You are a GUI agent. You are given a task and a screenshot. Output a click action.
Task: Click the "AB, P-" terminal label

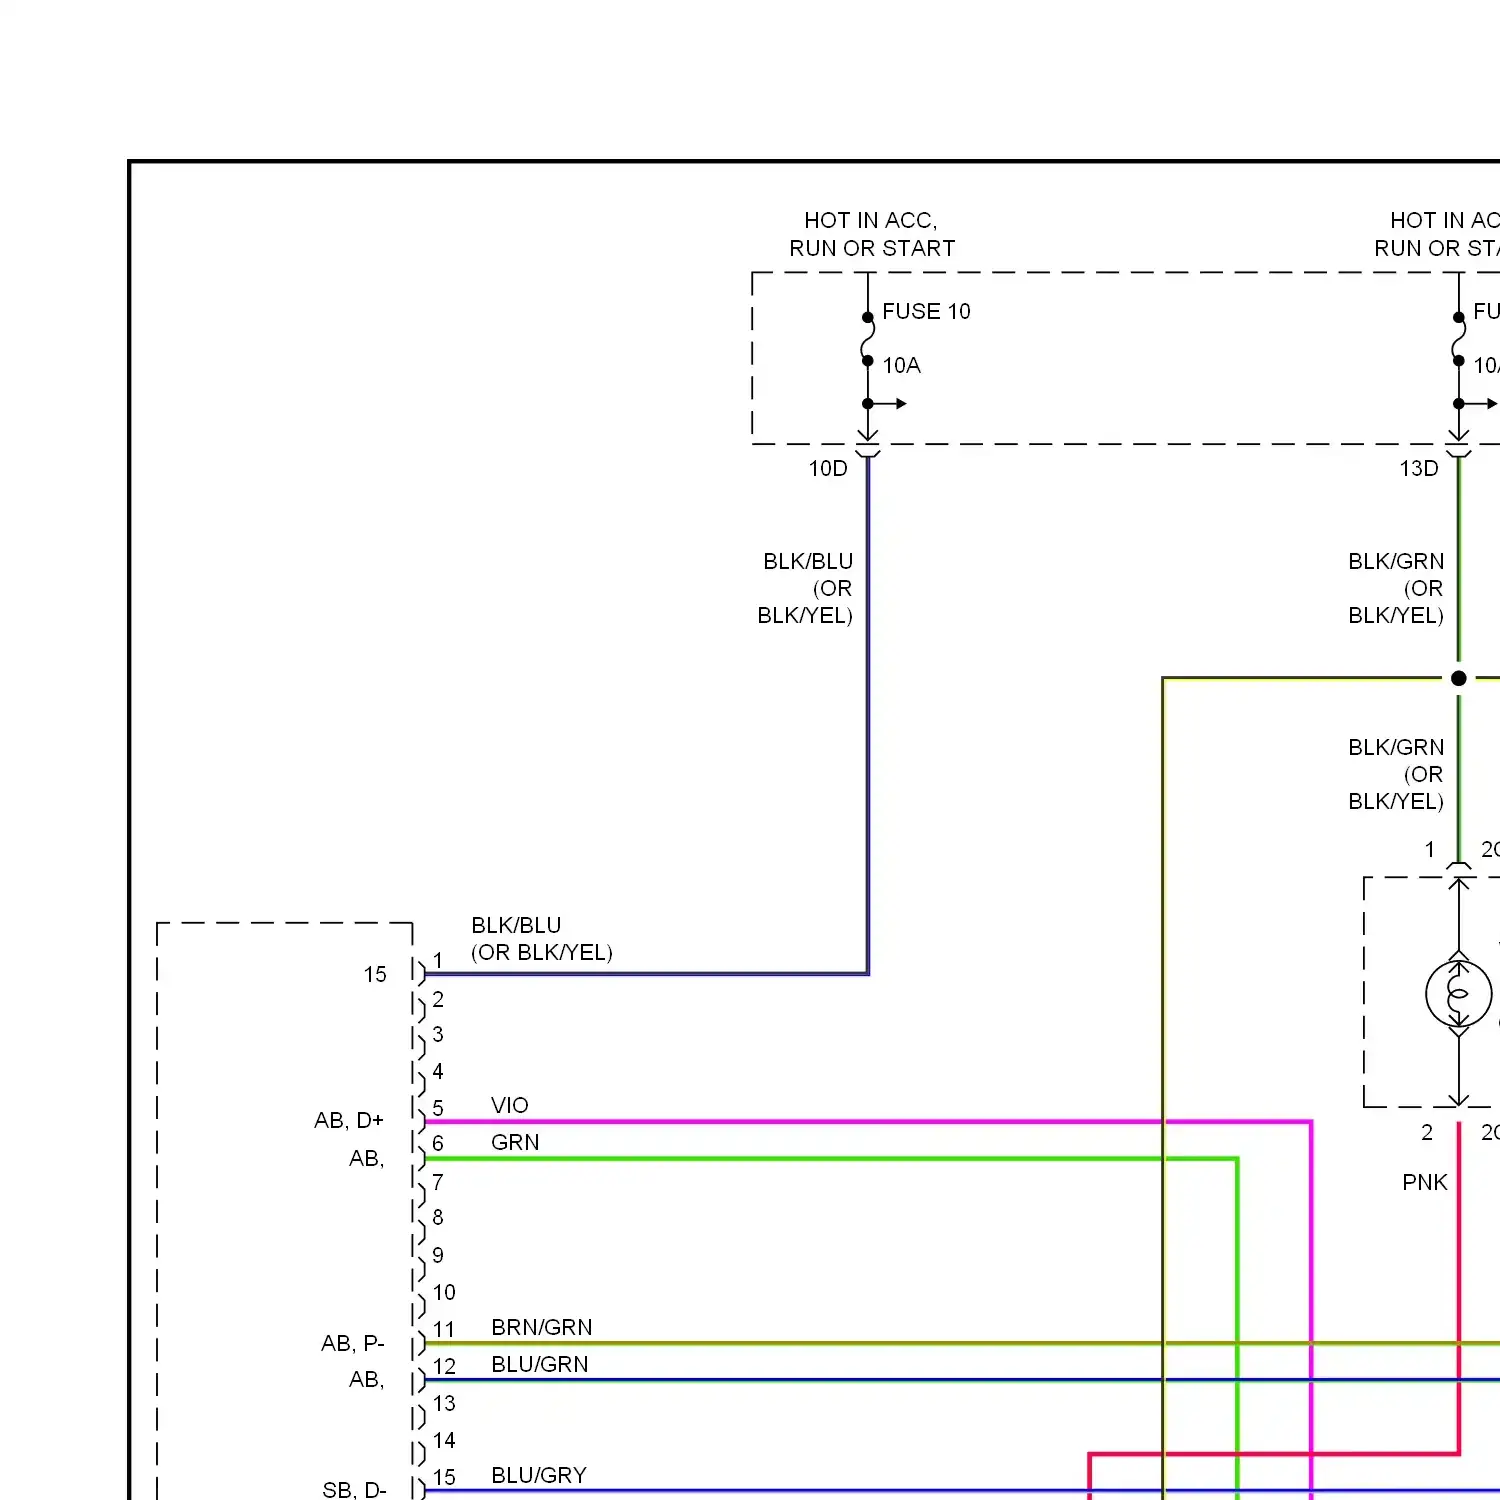[353, 1343]
